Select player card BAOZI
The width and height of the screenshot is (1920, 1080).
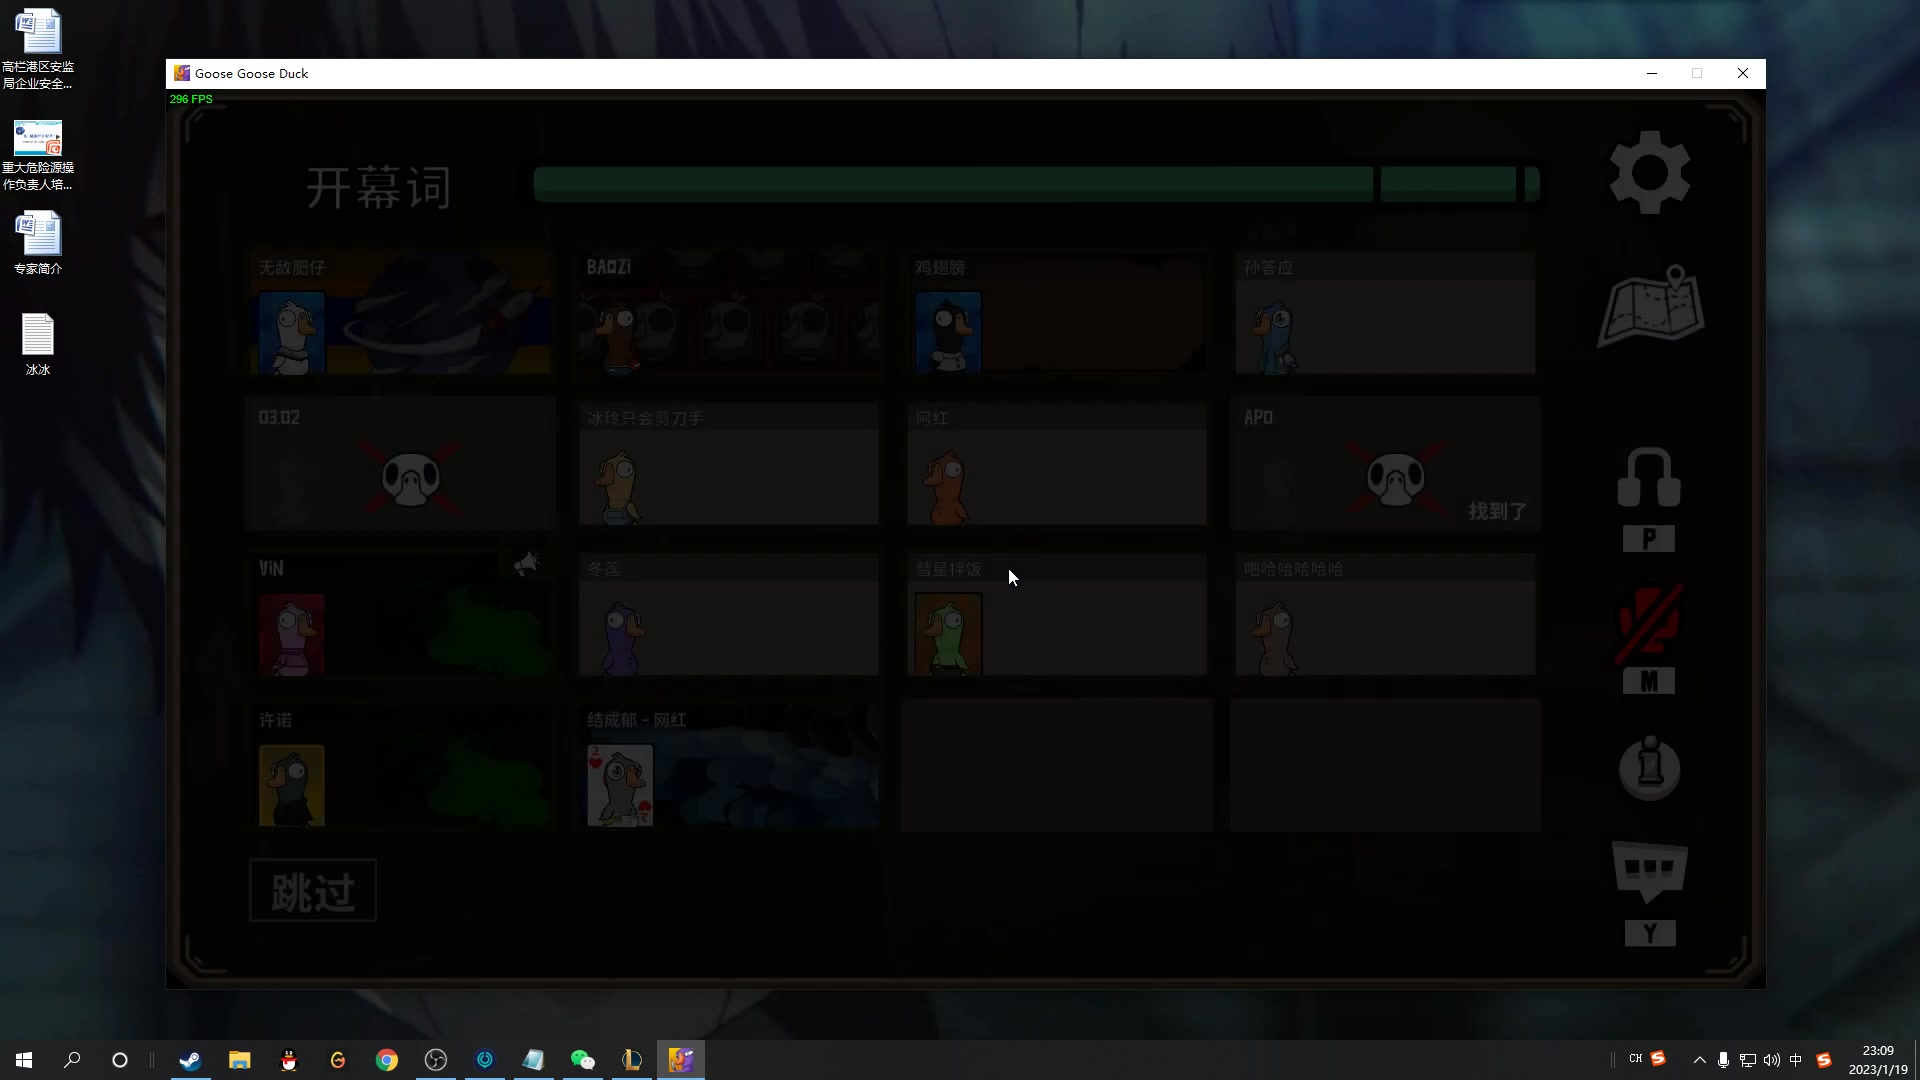click(x=728, y=314)
